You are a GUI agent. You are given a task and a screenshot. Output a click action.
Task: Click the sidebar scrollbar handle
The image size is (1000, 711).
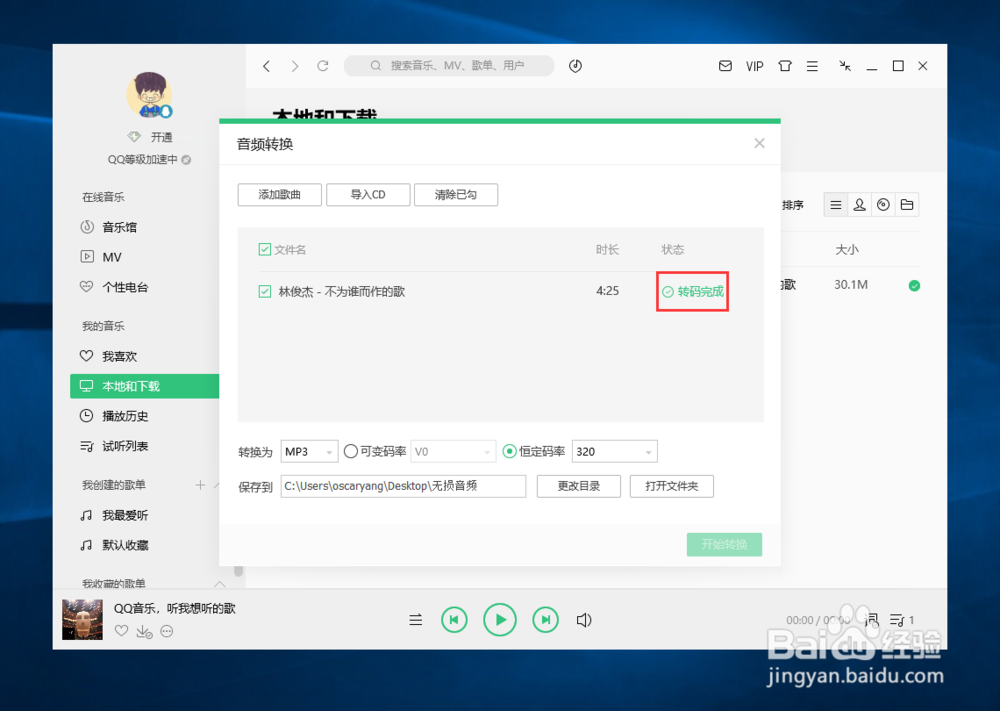point(239,570)
